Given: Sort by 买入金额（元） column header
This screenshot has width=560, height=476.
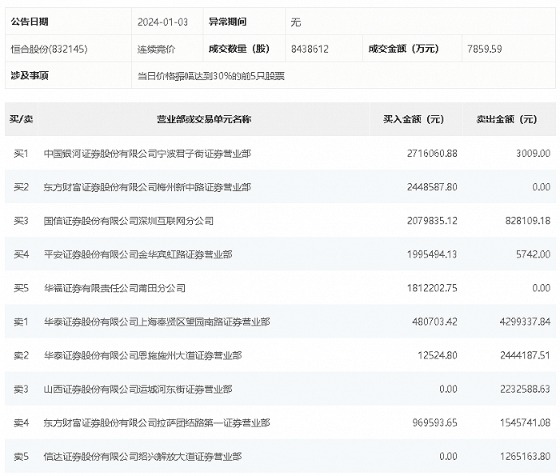Looking at the screenshot, I should [x=414, y=119].
